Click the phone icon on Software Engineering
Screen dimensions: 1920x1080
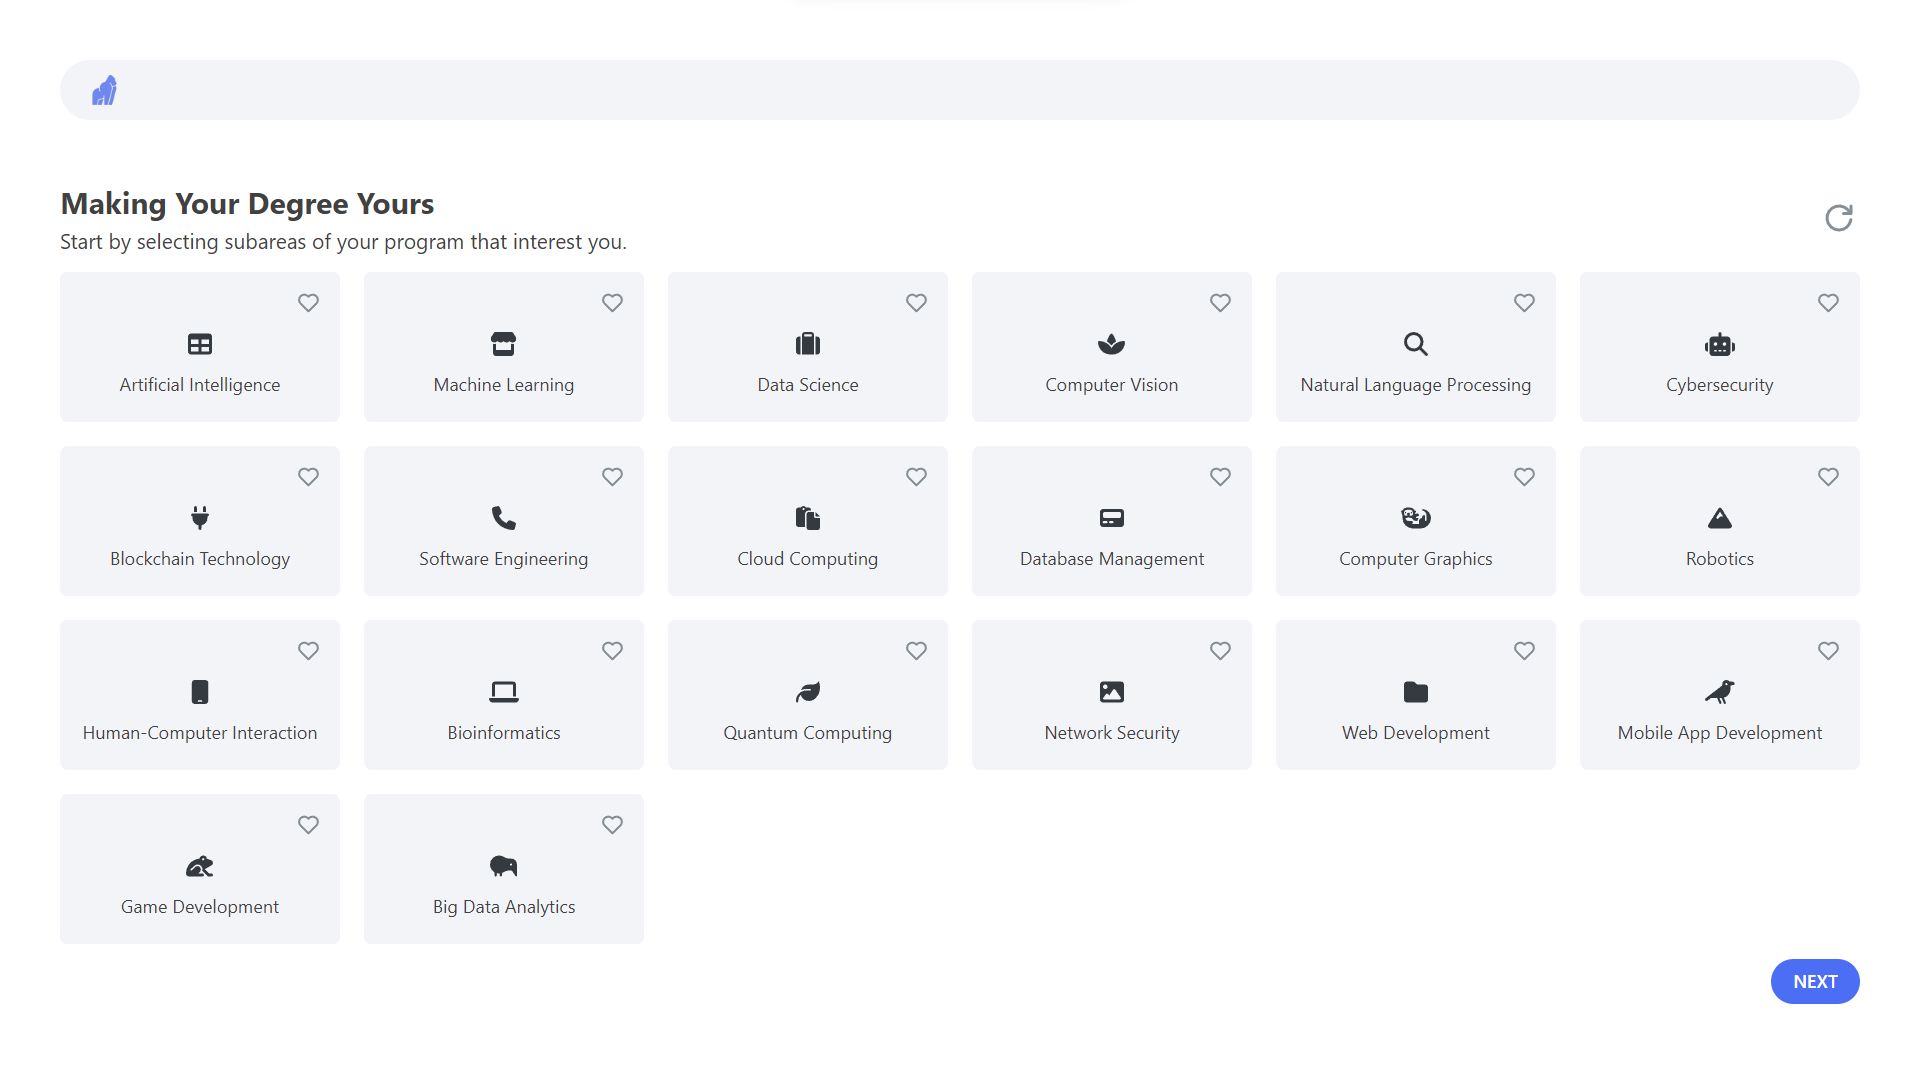point(504,518)
